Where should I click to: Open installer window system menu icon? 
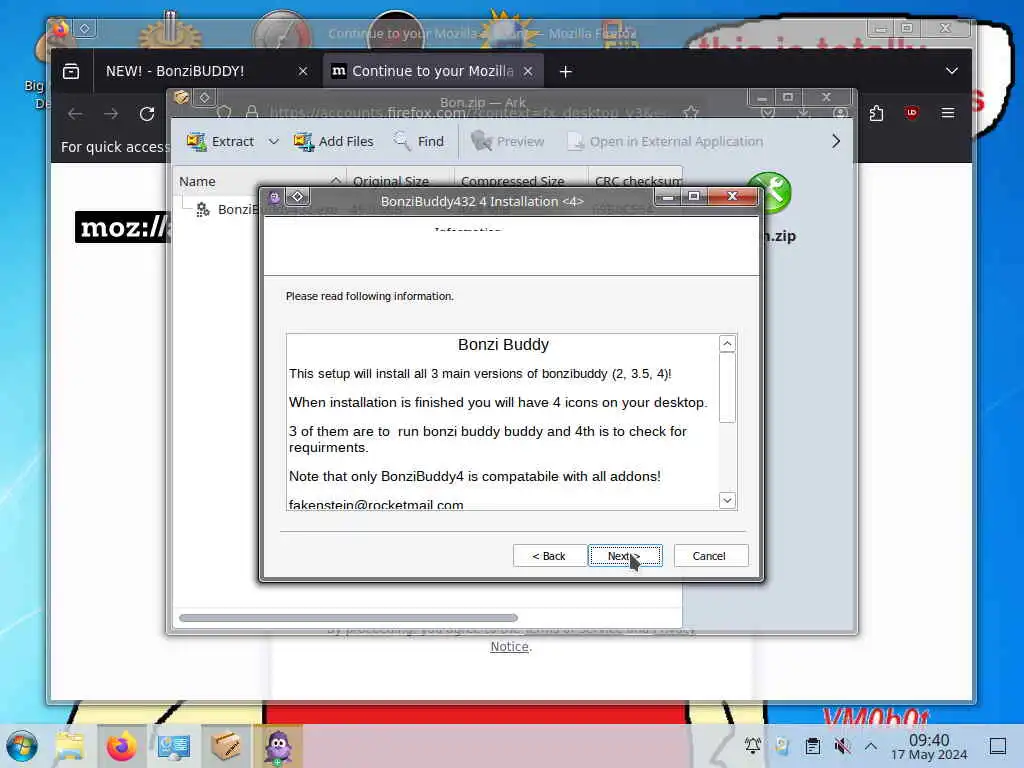tap(274, 197)
